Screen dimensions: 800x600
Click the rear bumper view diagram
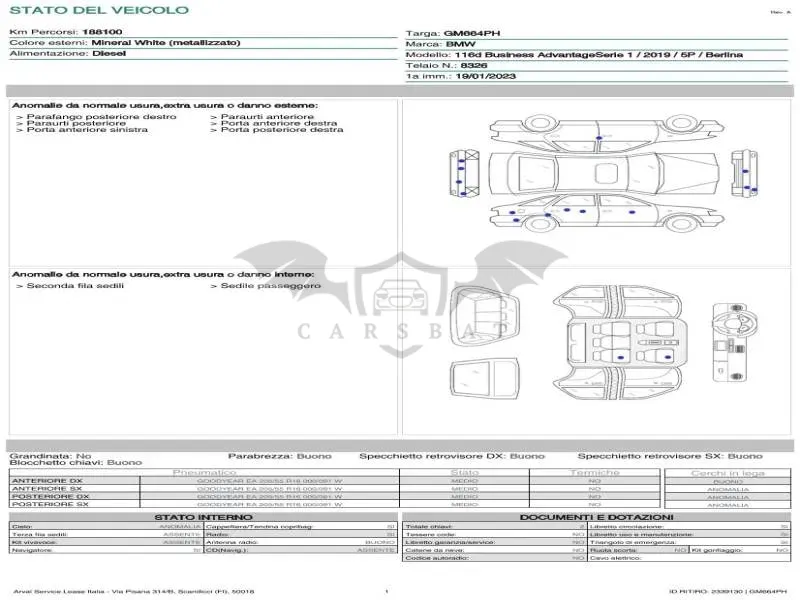point(744,173)
